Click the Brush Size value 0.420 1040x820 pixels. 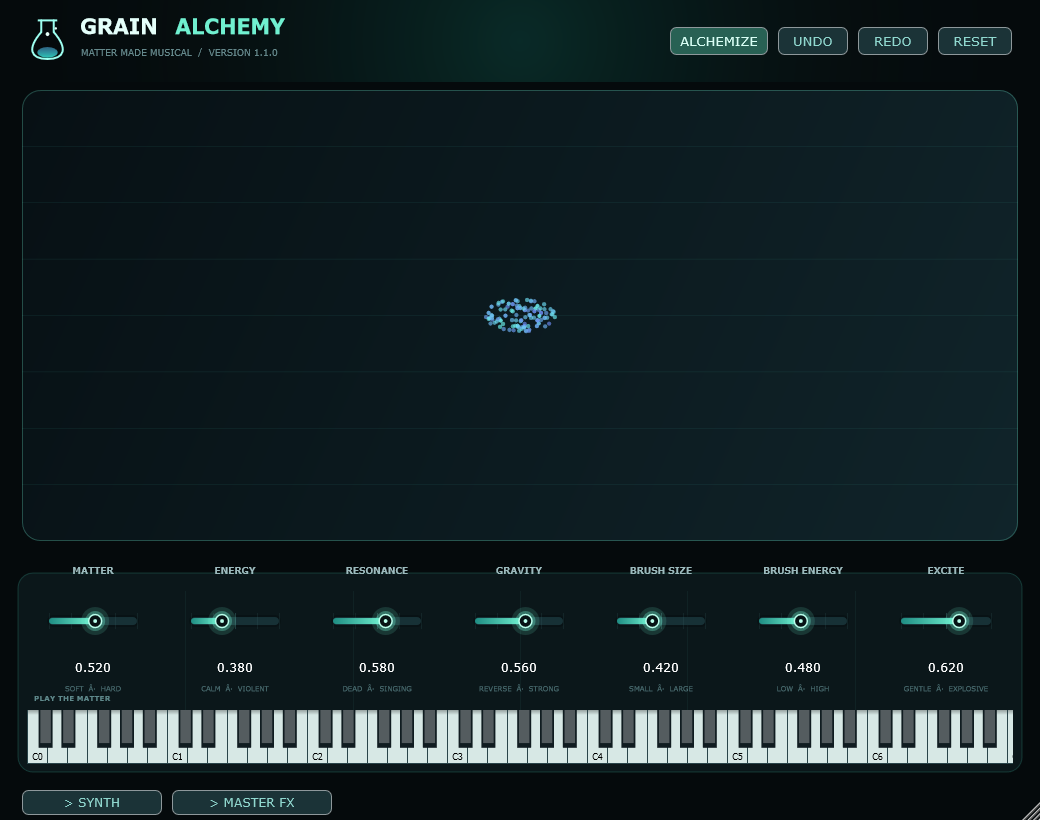pos(661,667)
